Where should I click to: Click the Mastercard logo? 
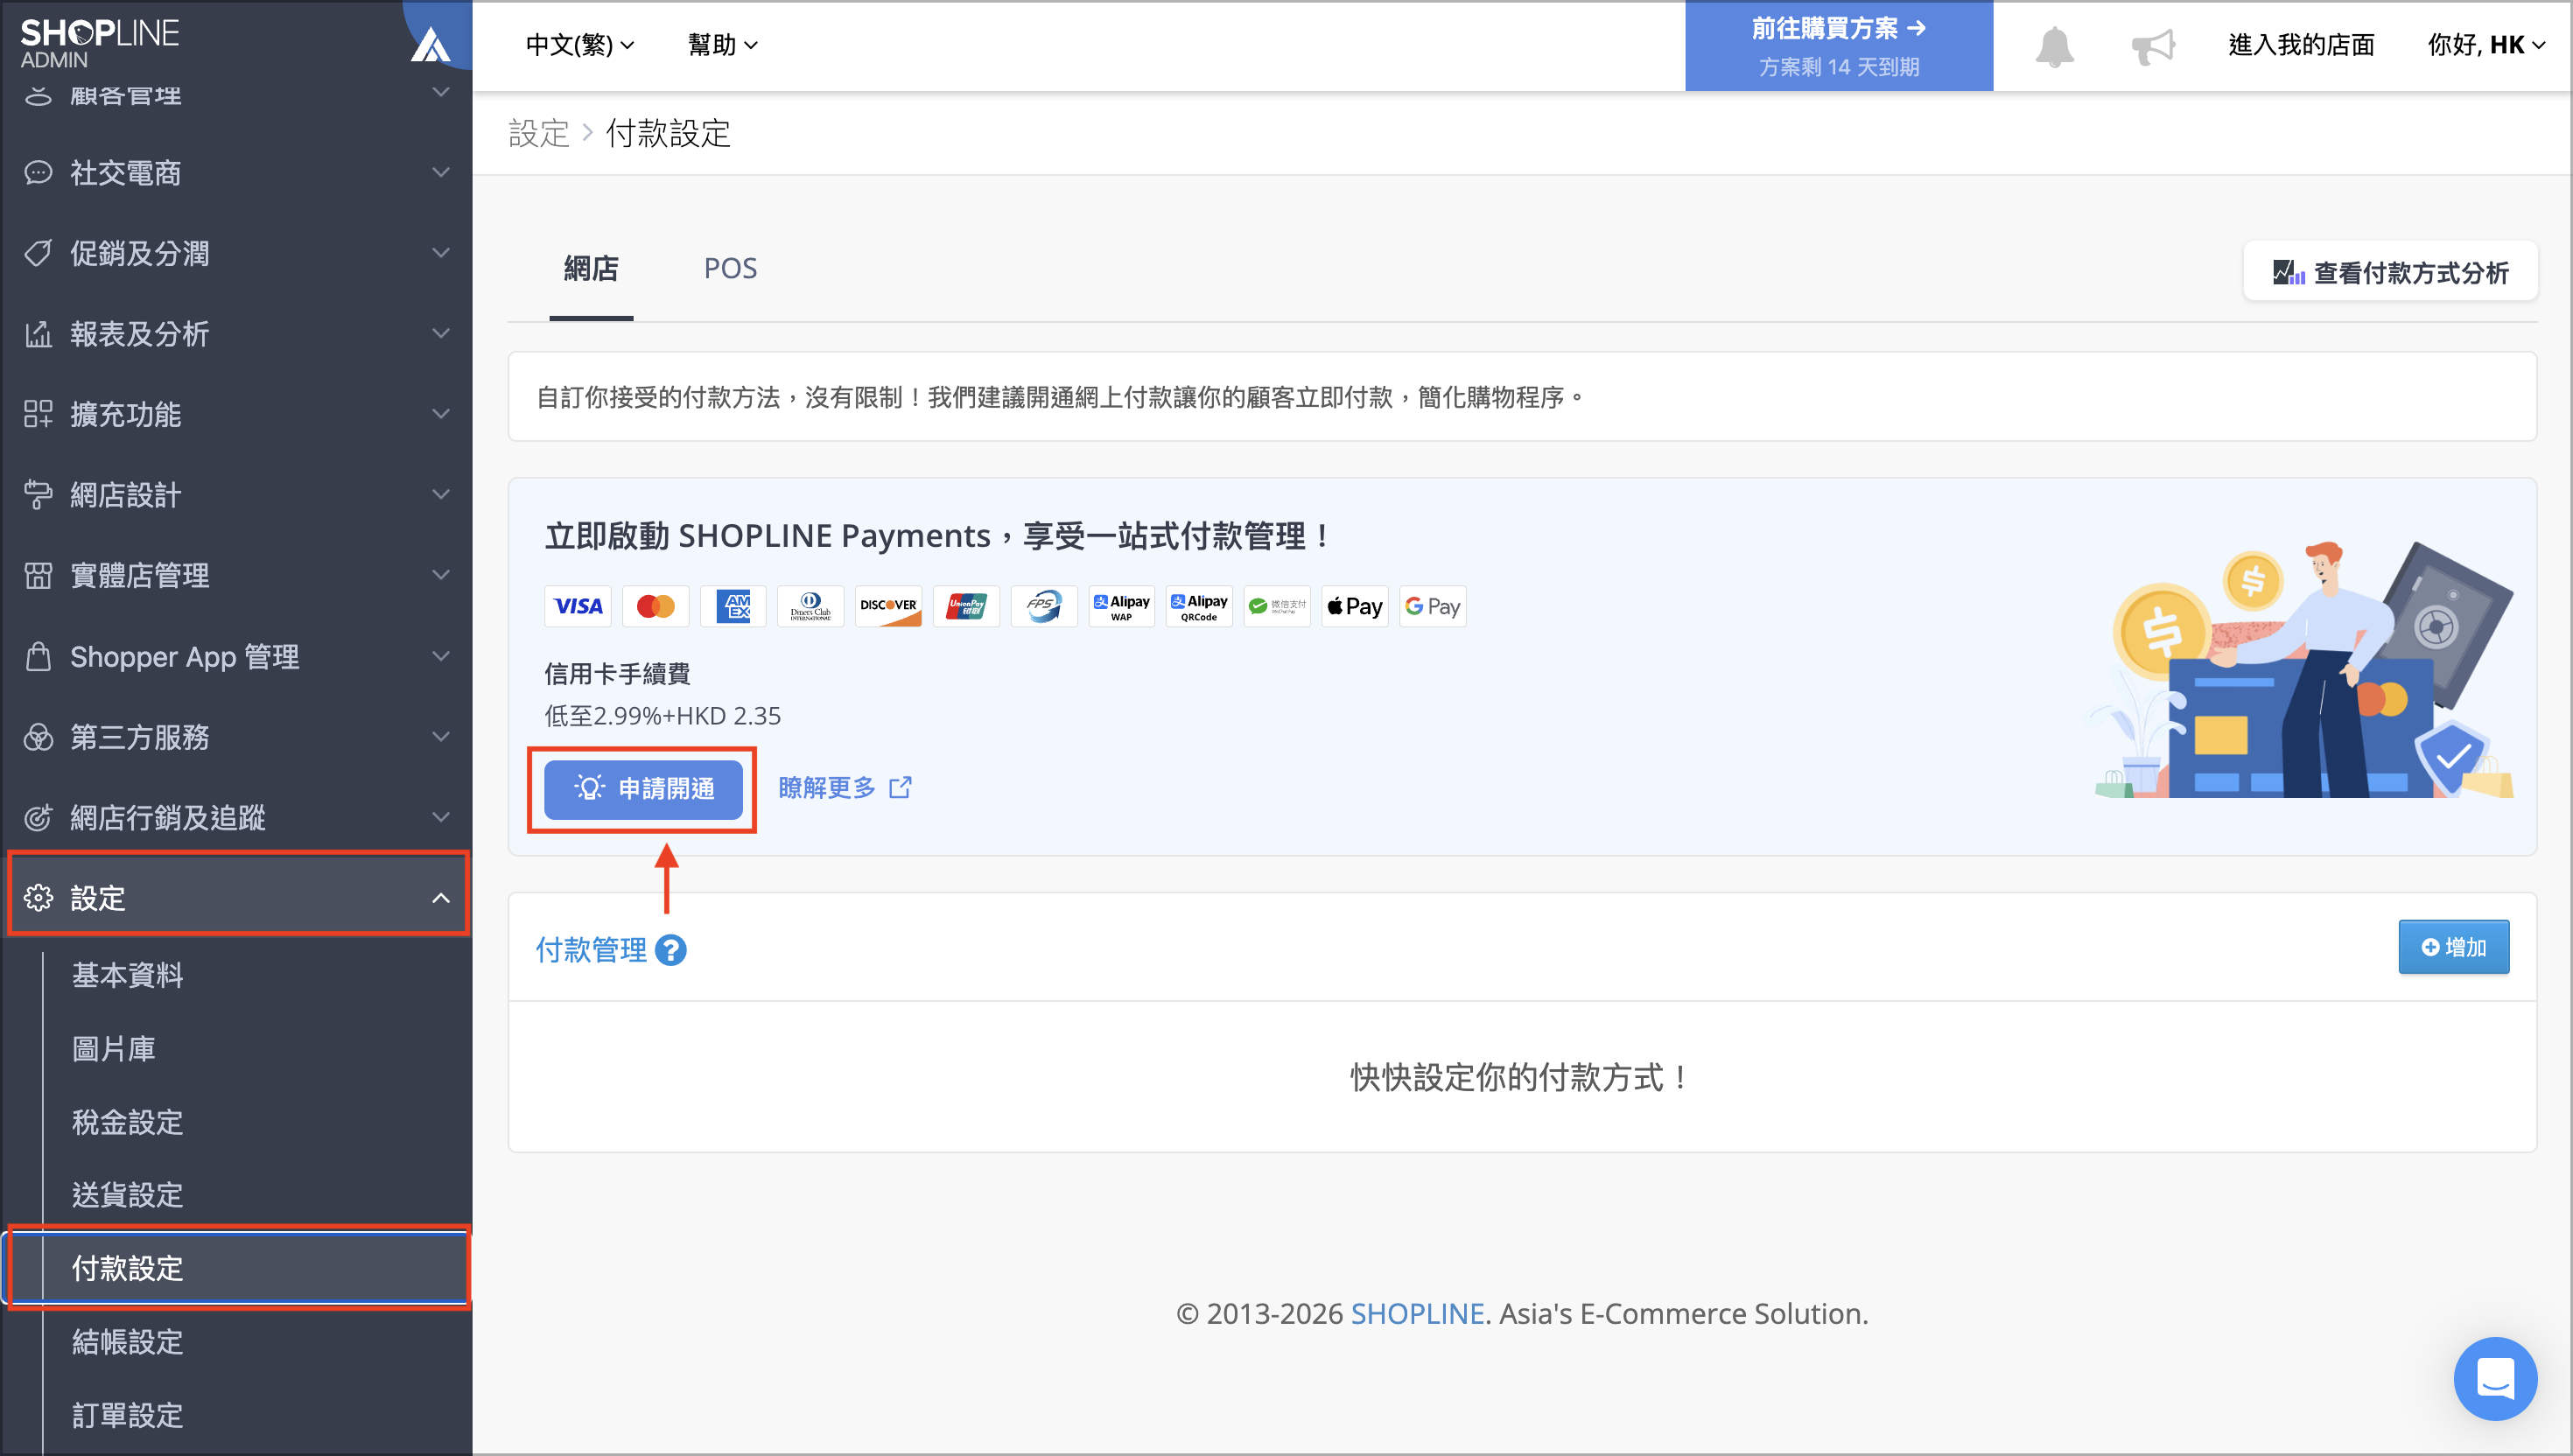[x=656, y=606]
